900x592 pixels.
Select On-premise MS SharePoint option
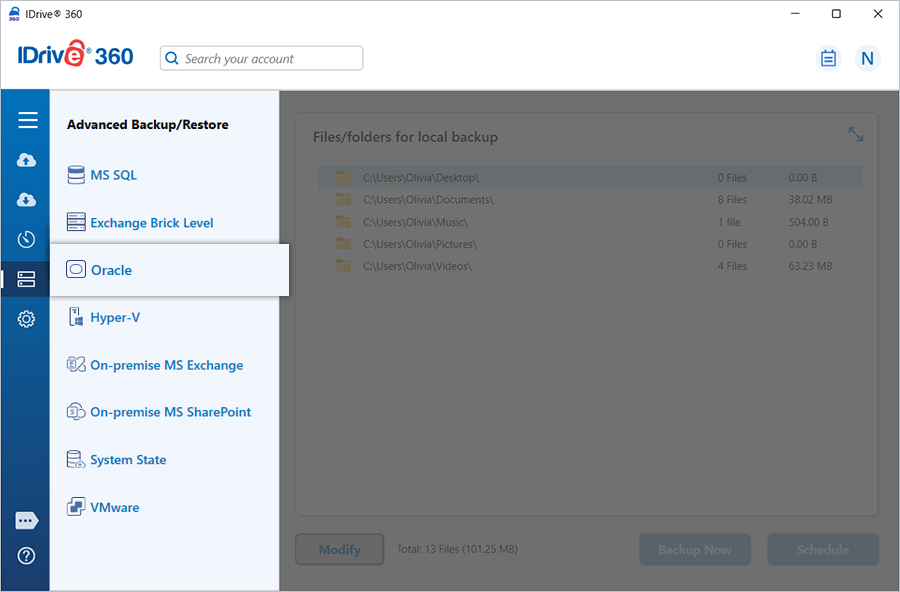[170, 412]
